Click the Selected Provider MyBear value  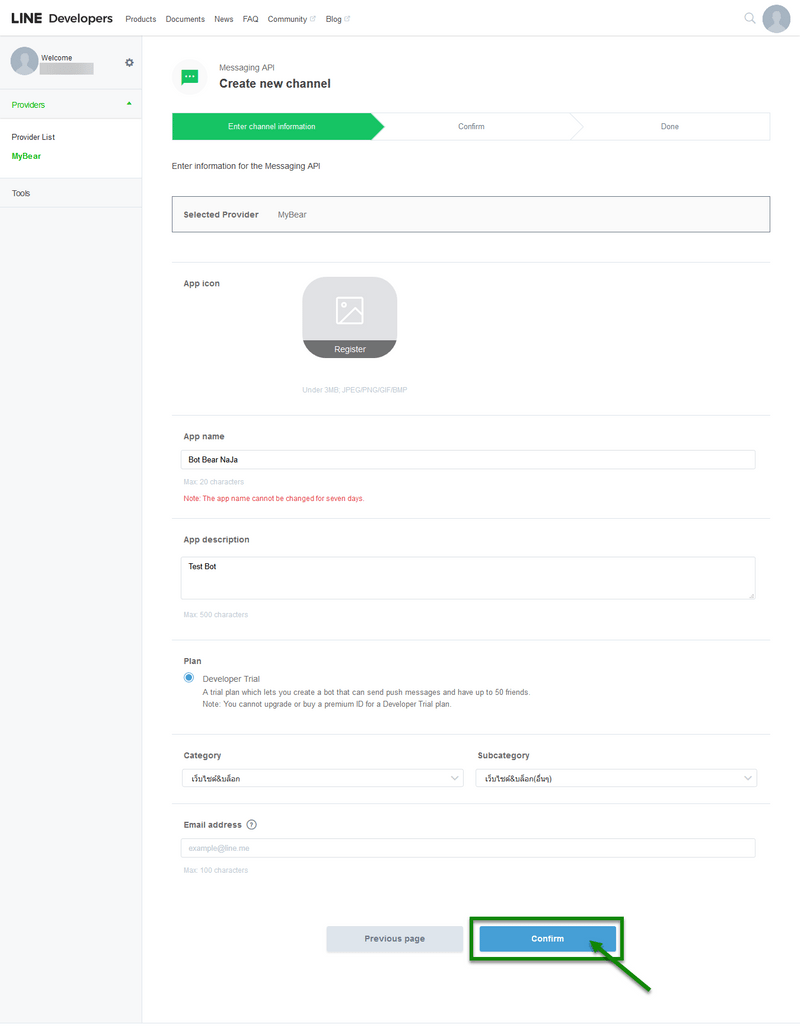pyautogui.click(x=292, y=215)
